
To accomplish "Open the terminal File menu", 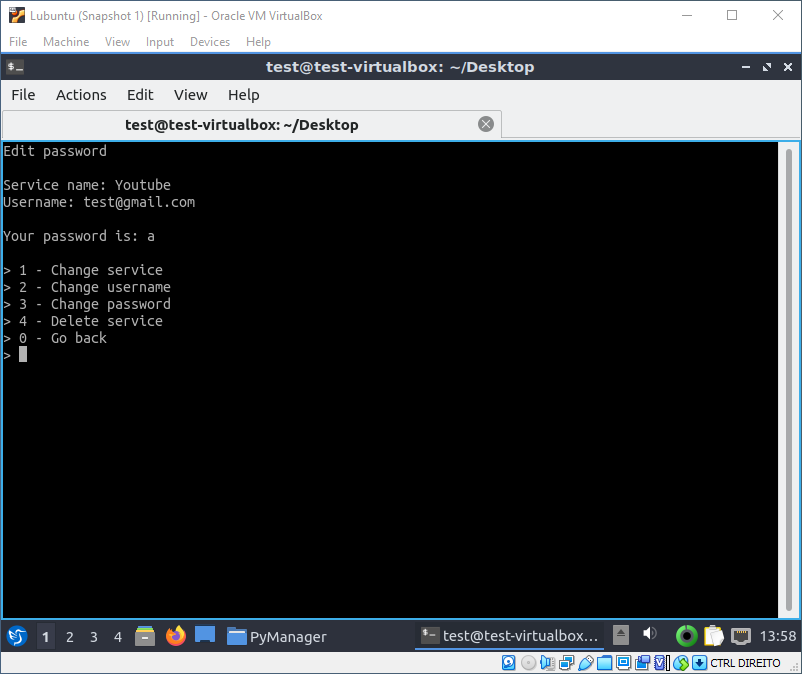I will pos(23,95).
